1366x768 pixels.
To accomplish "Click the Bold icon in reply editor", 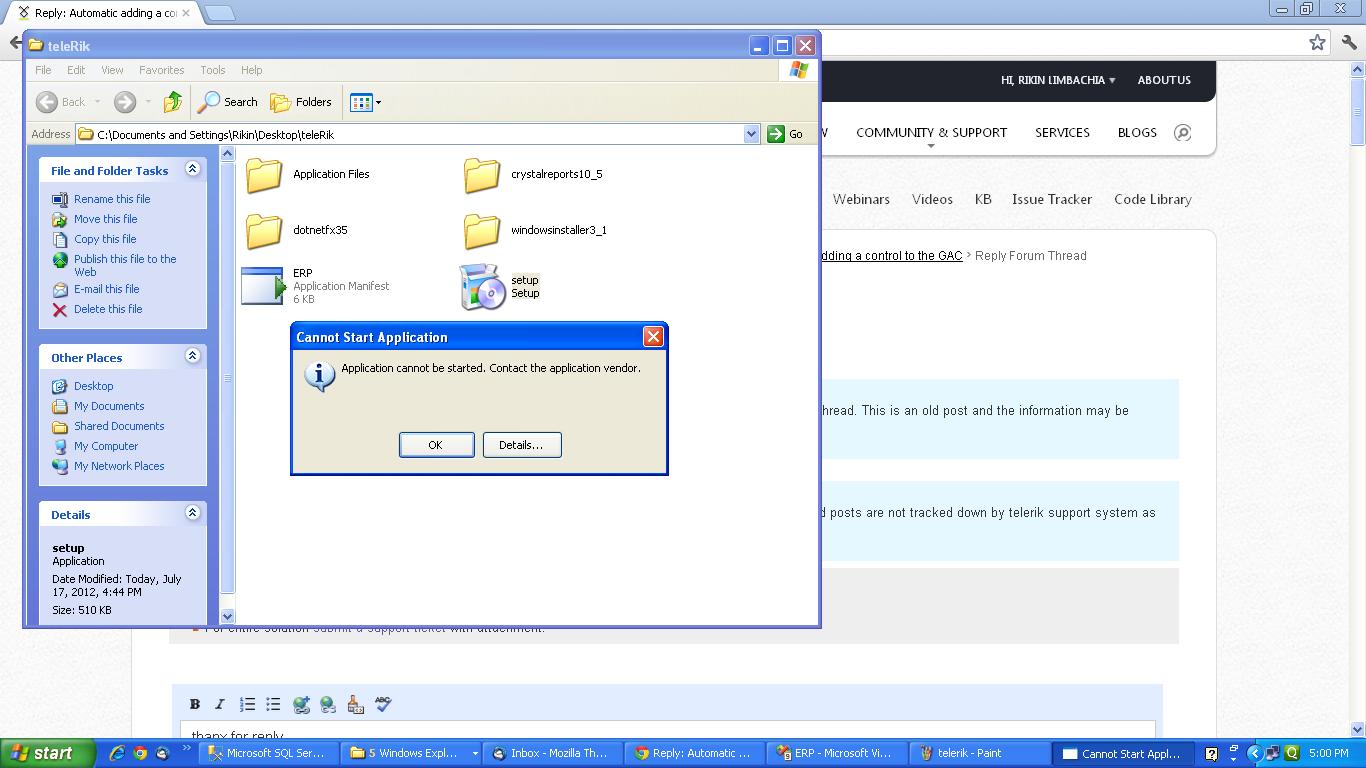I will 195,705.
